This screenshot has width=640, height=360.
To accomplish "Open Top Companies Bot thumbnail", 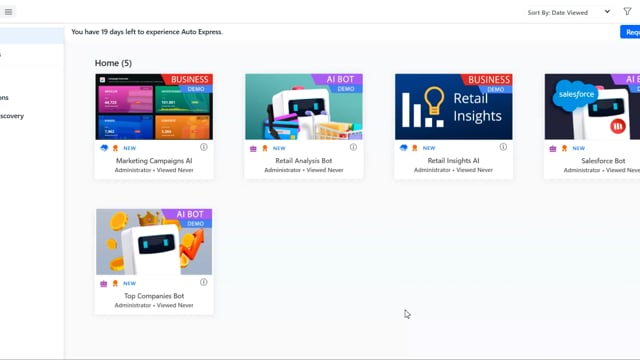I will pyautogui.click(x=154, y=242).
